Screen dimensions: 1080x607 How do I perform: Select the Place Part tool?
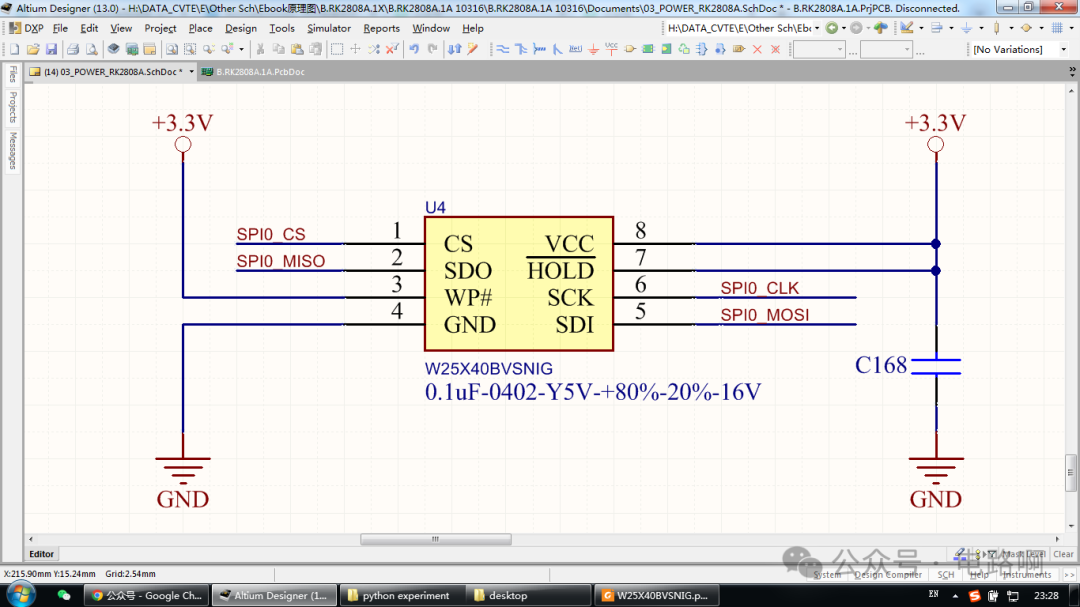(x=630, y=50)
